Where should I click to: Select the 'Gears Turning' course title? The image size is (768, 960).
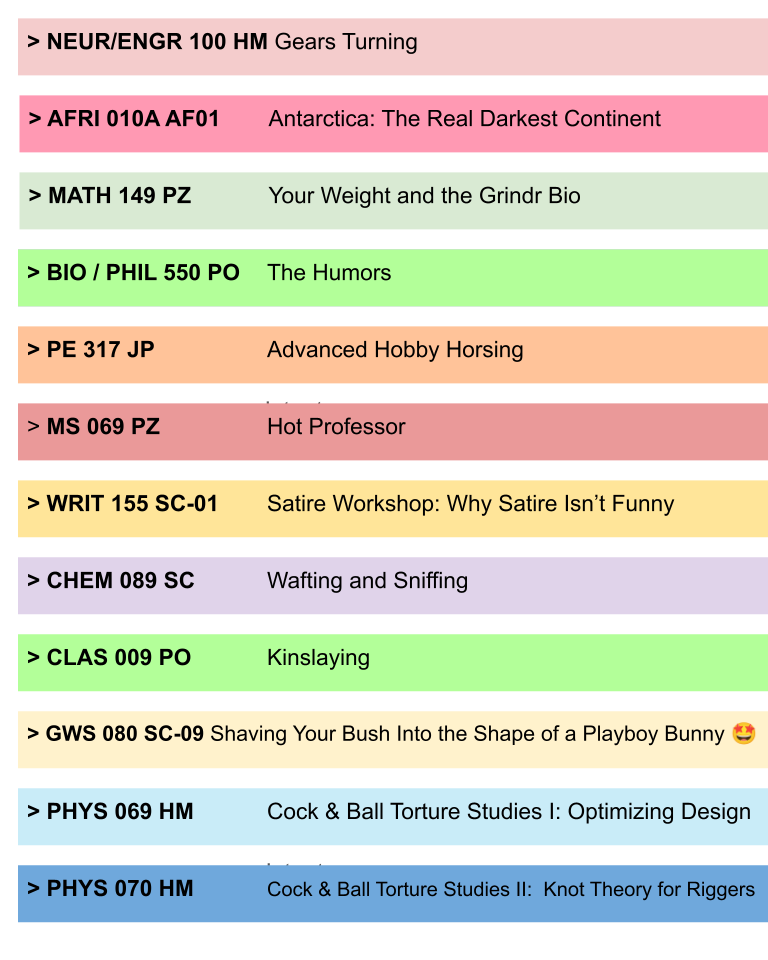pos(346,42)
